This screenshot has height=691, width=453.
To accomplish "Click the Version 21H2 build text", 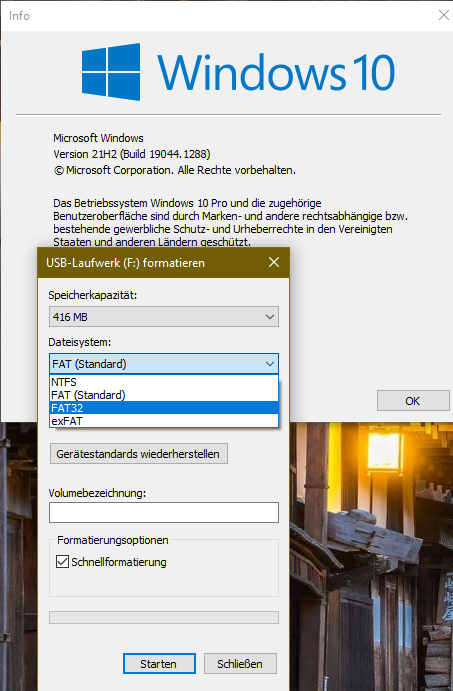I will tap(132, 154).
